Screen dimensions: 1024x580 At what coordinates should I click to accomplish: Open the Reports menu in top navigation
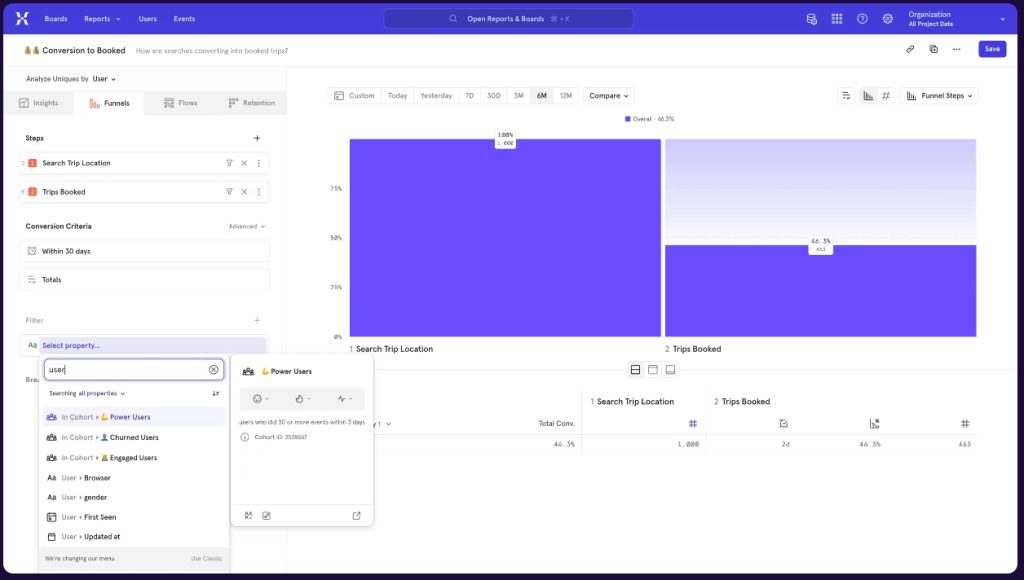102,19
